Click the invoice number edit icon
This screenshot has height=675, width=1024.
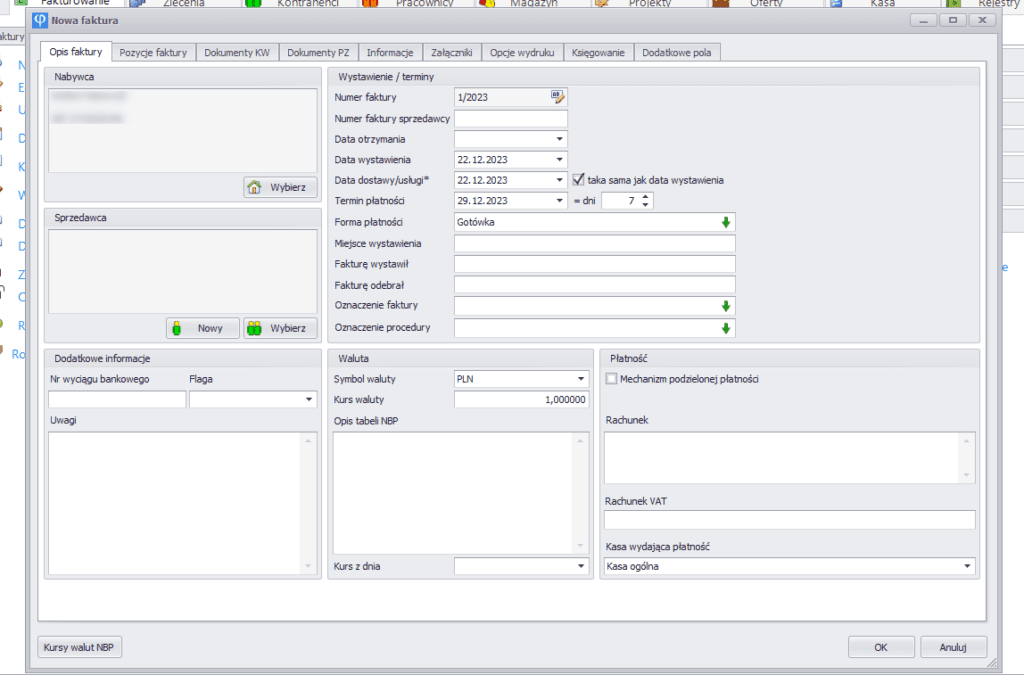click(x=558, y=97)
